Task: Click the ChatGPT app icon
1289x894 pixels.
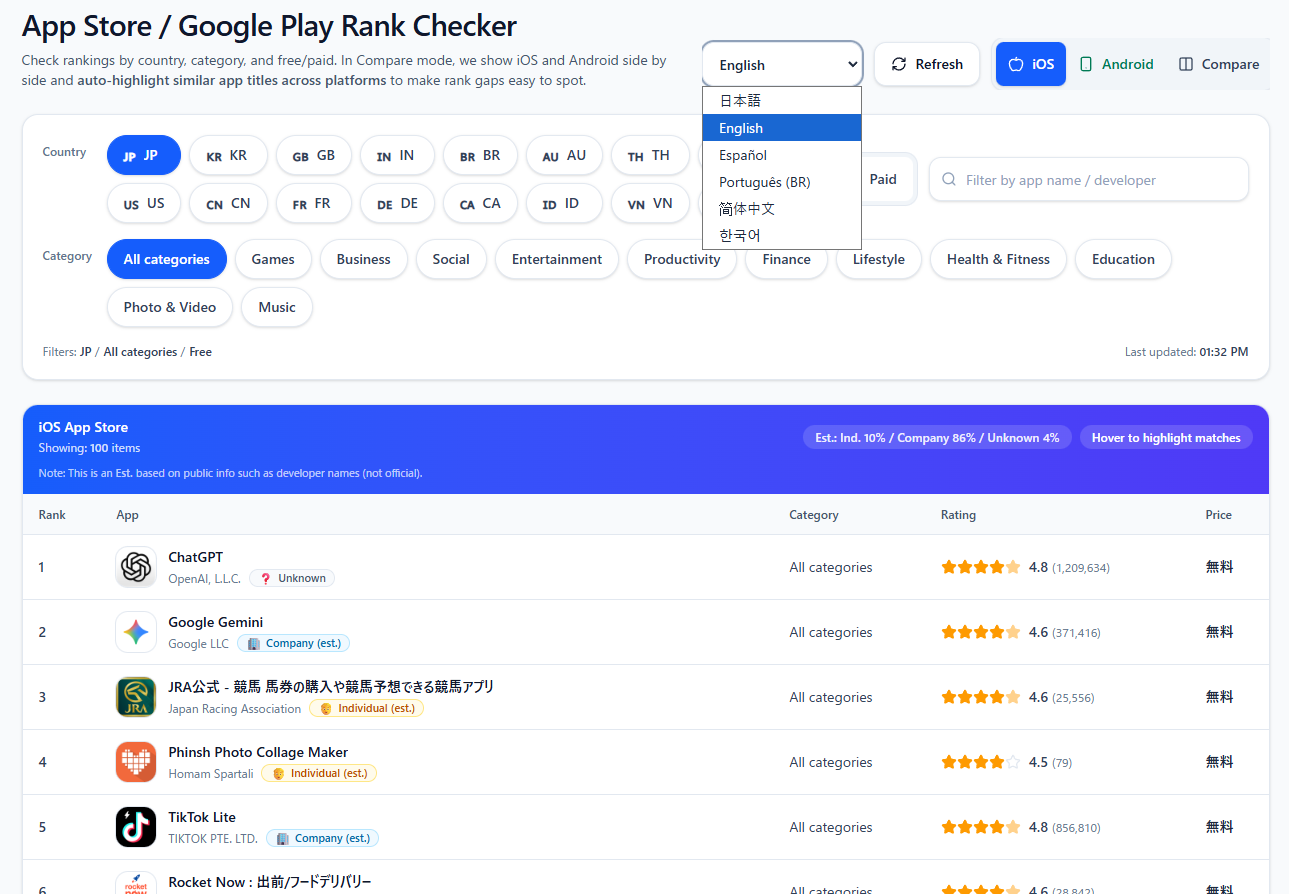Action: [x=136, y=567]
